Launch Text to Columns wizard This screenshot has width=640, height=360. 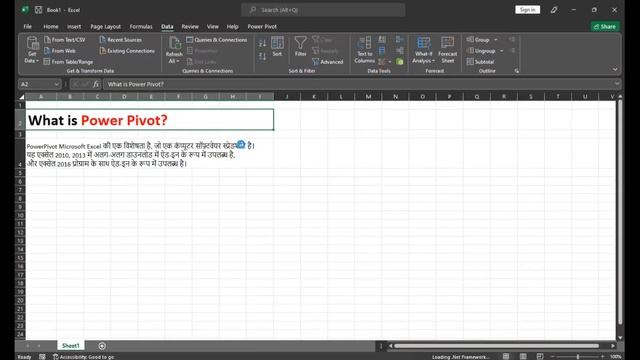364,50
